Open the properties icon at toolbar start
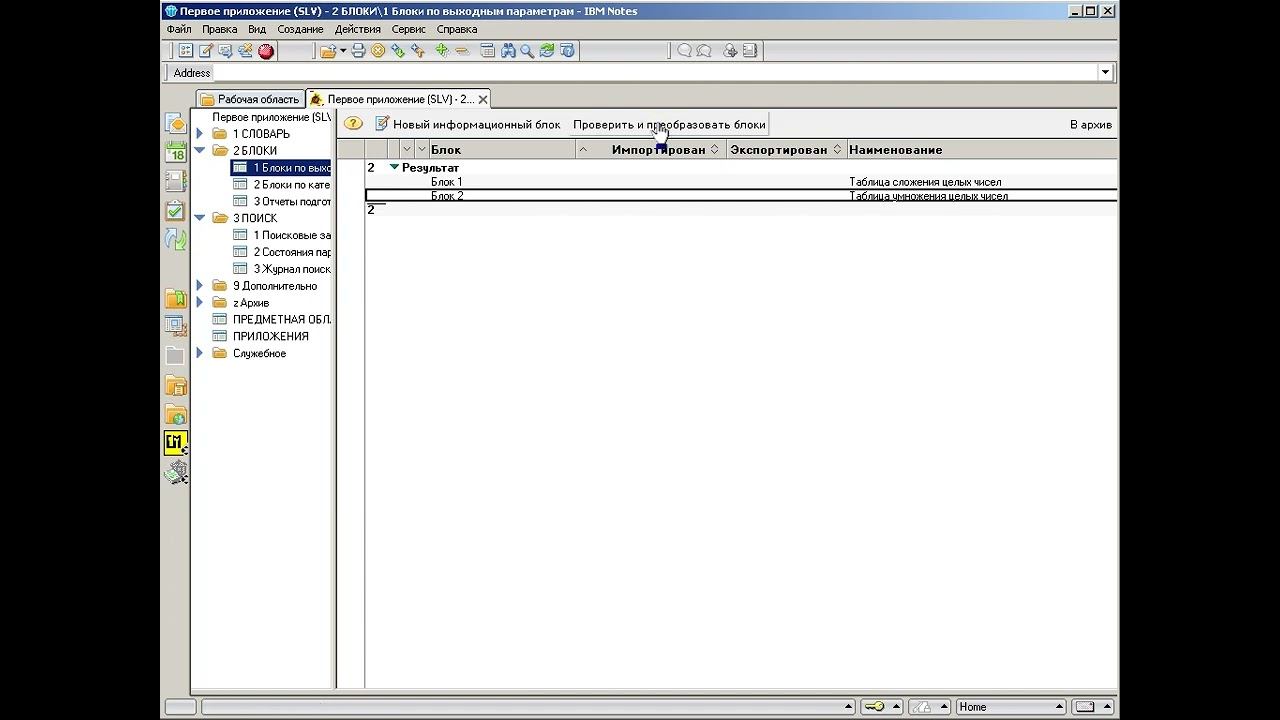Viewport: 1280px width, 720px height. click(x=186, y=51)
